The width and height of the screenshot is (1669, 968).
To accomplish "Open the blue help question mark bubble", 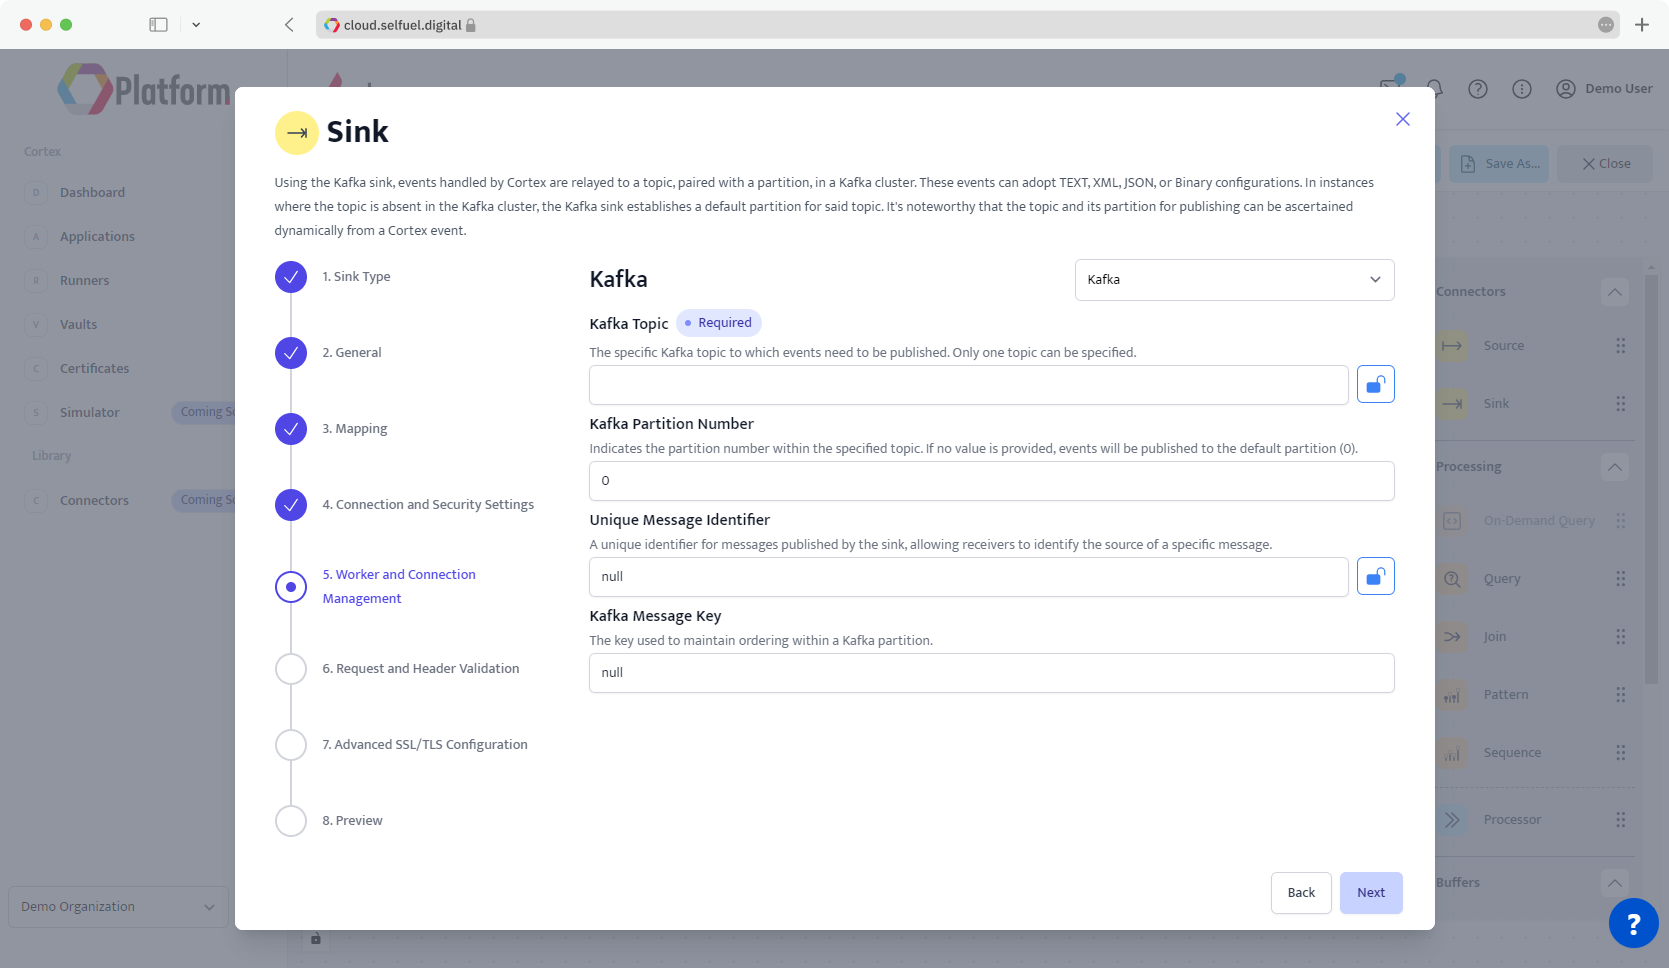I will tap(1633, 923).
